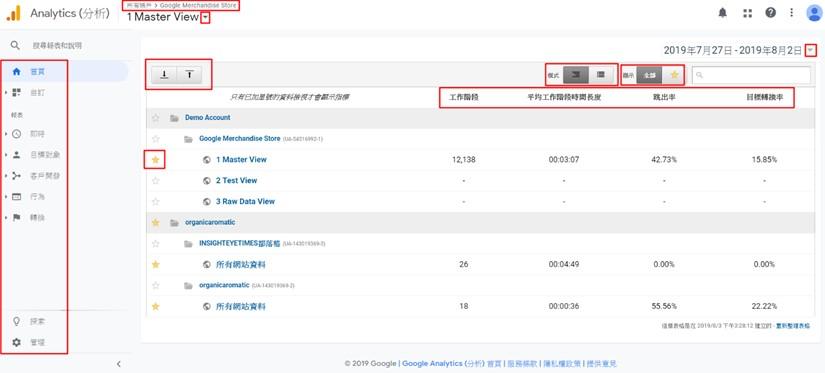
Task: Focus the table search input field
Action: tap(751, 75)
